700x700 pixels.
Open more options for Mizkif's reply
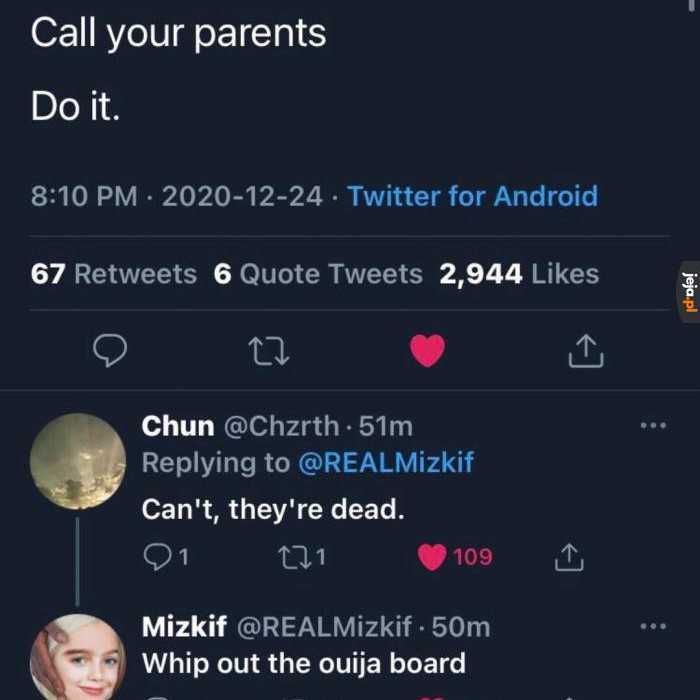[652, 627]
